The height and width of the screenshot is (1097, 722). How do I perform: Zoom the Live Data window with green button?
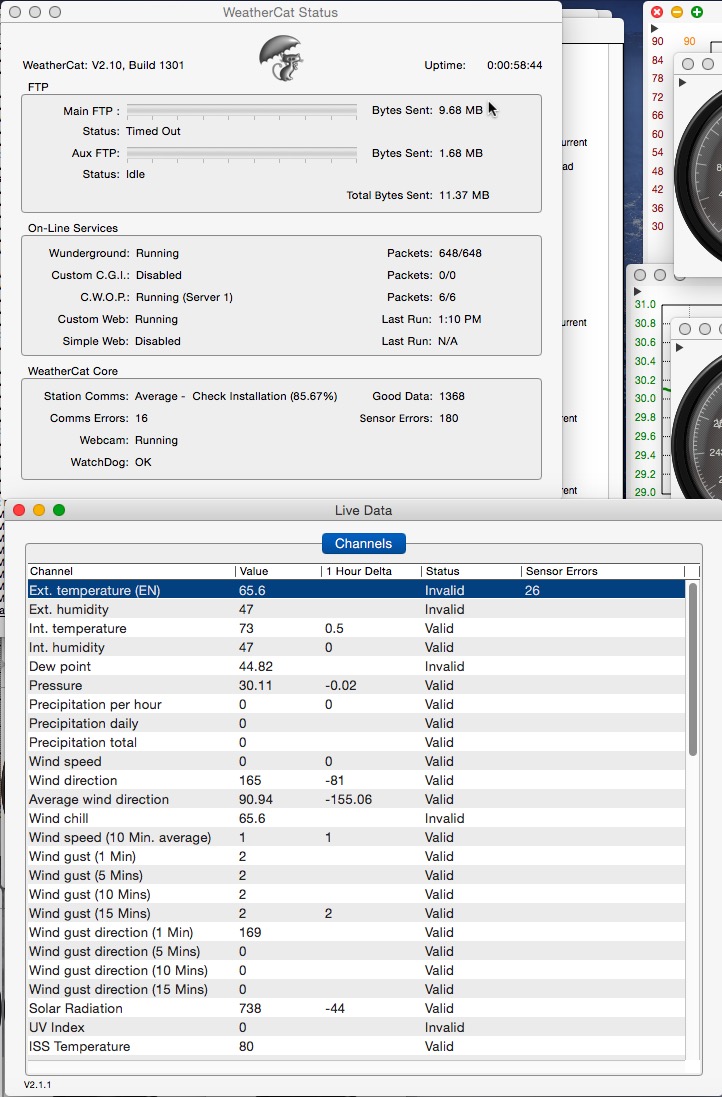59,510
